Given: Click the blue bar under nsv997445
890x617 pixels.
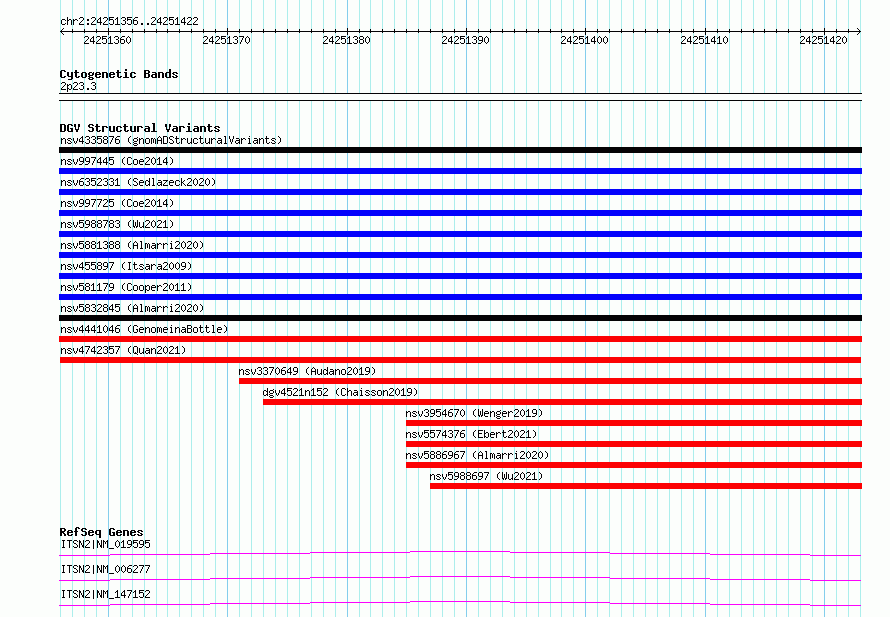Looking at the screenshot, I should [x=460, y=171].
